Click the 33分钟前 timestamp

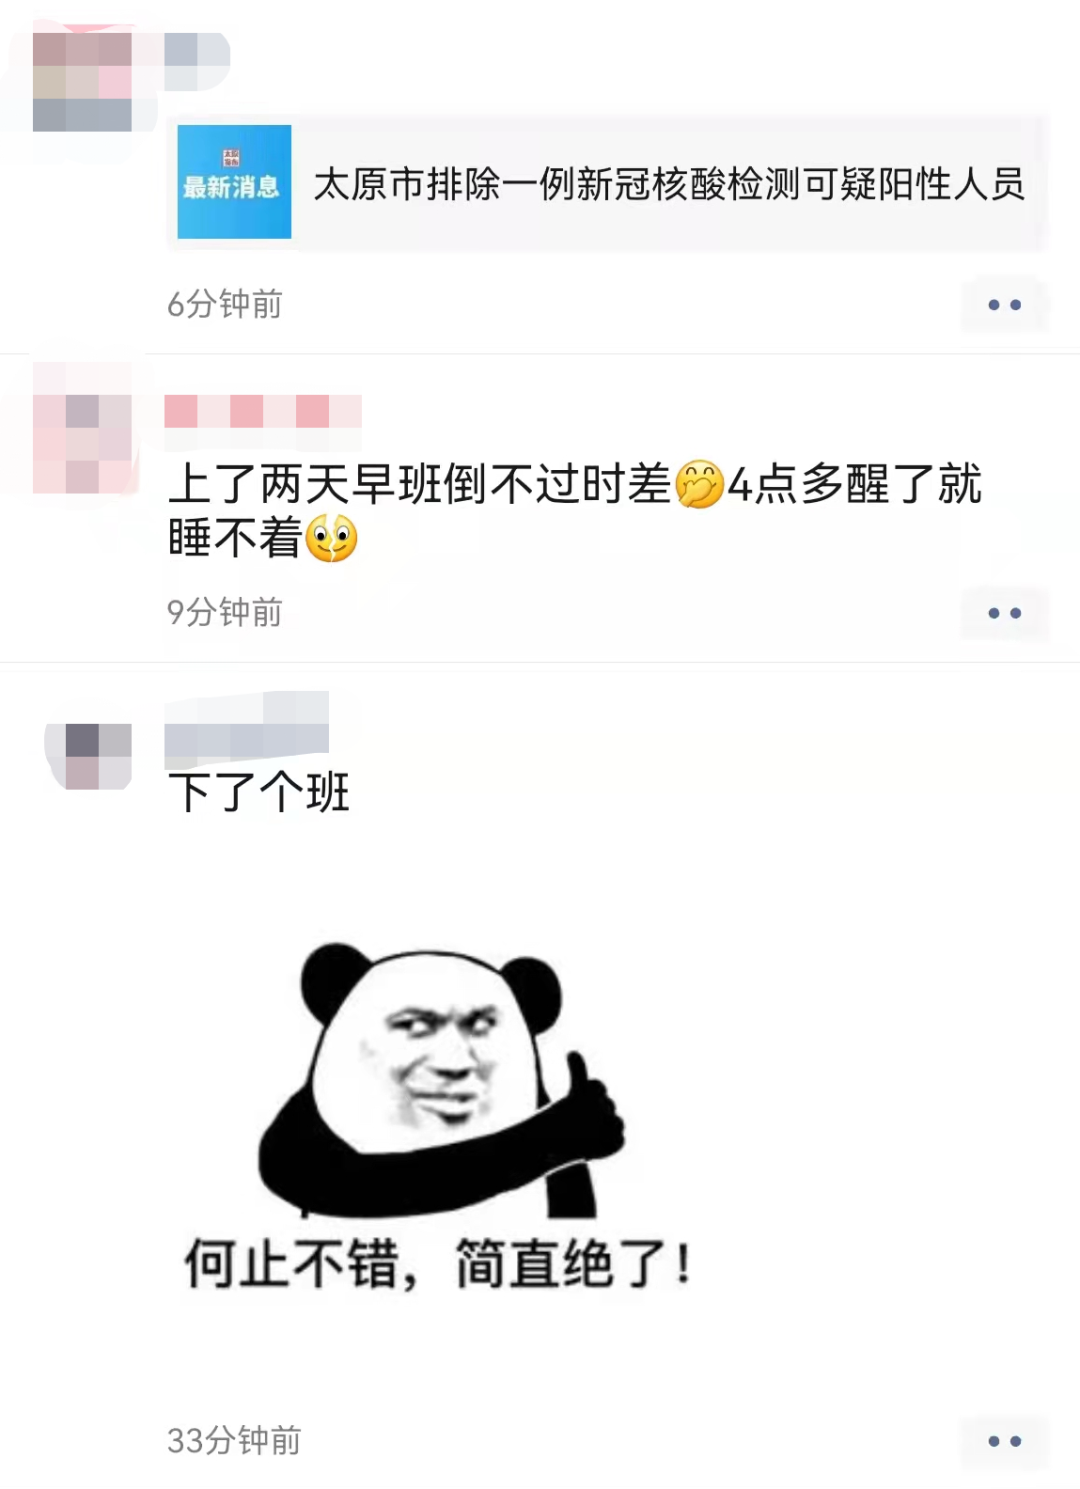coord(234,1440)
